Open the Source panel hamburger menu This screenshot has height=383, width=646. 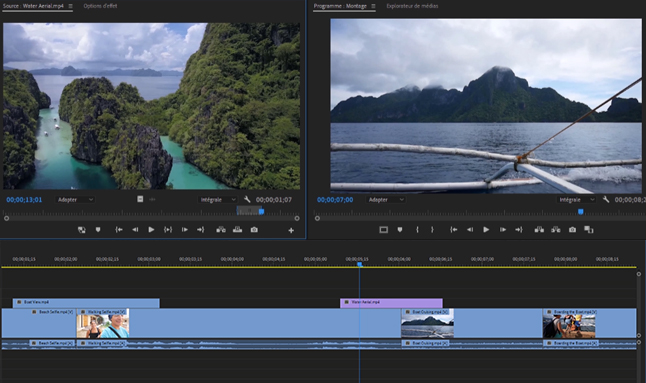click(70, 6)
